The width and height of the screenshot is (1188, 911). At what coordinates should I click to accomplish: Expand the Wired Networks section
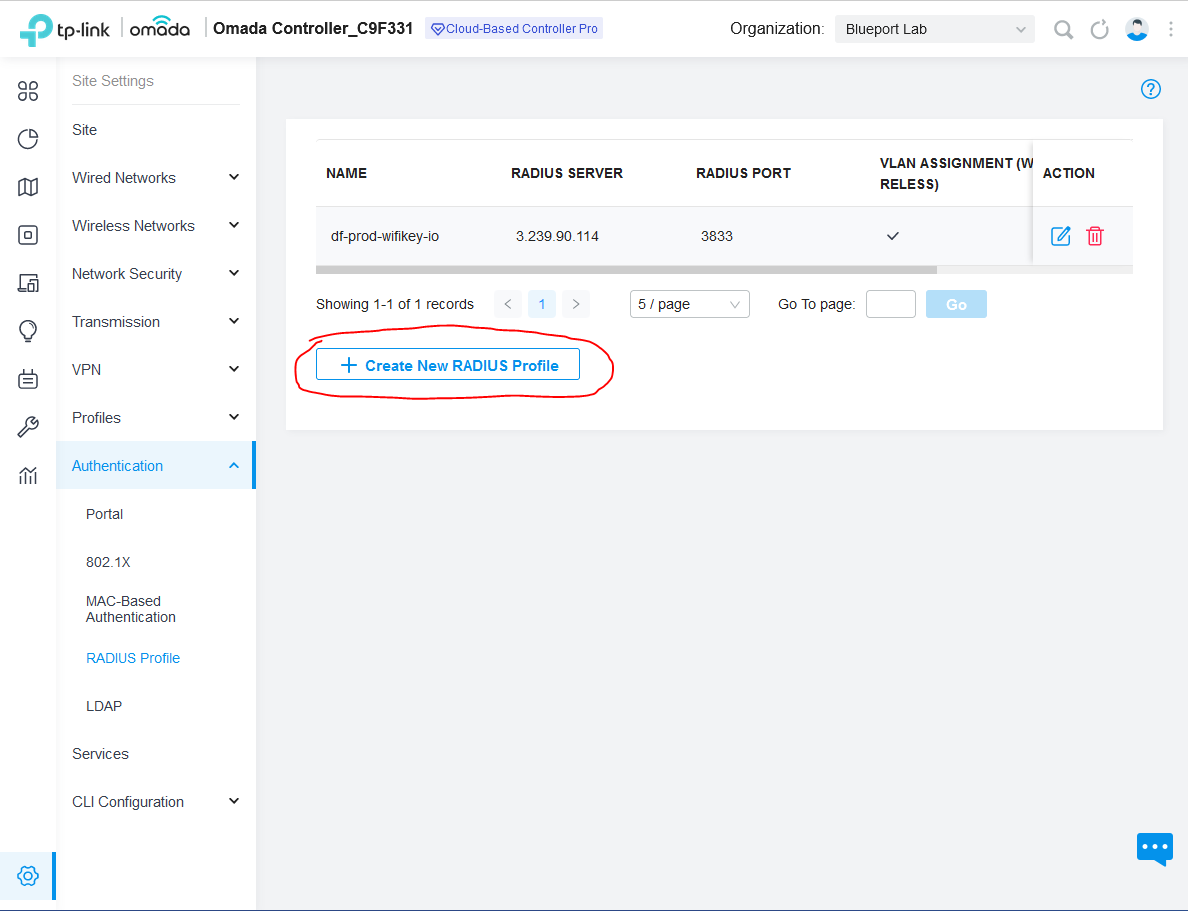point(156,178)
